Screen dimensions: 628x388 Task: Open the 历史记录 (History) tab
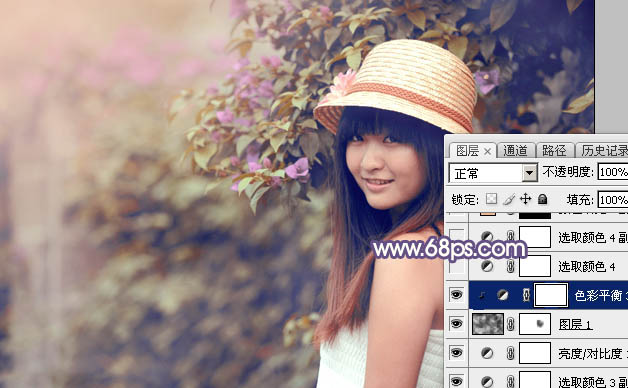point(604,151)
